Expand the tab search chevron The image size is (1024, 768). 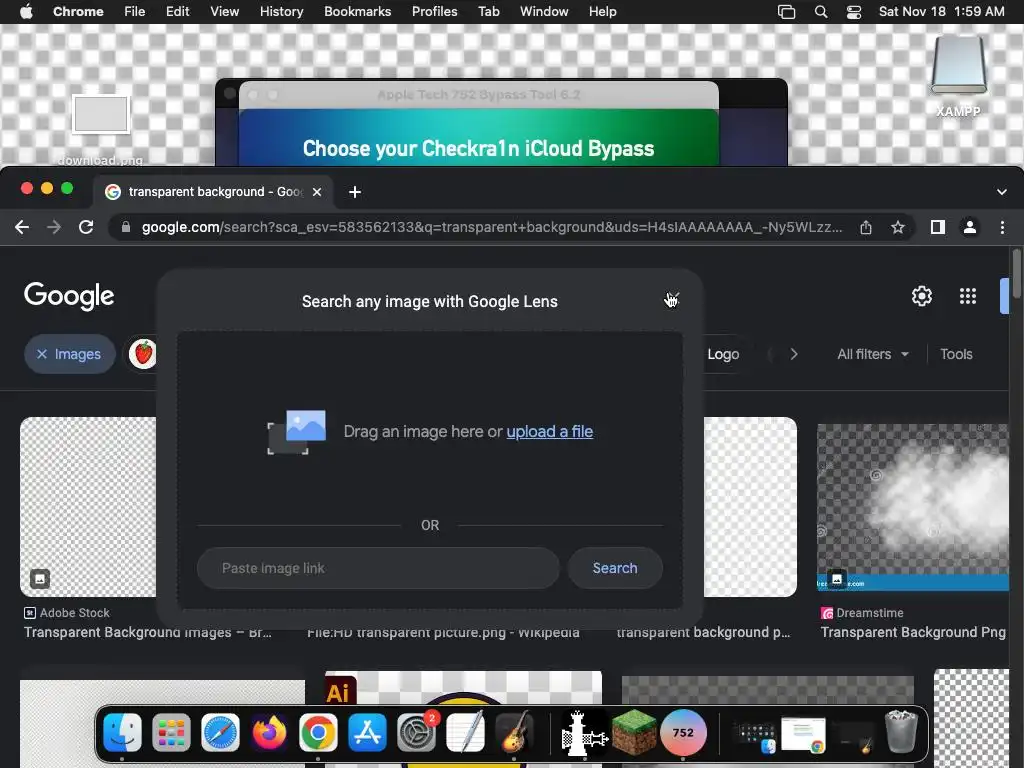pyautogui.click(x=1002, y=192)
